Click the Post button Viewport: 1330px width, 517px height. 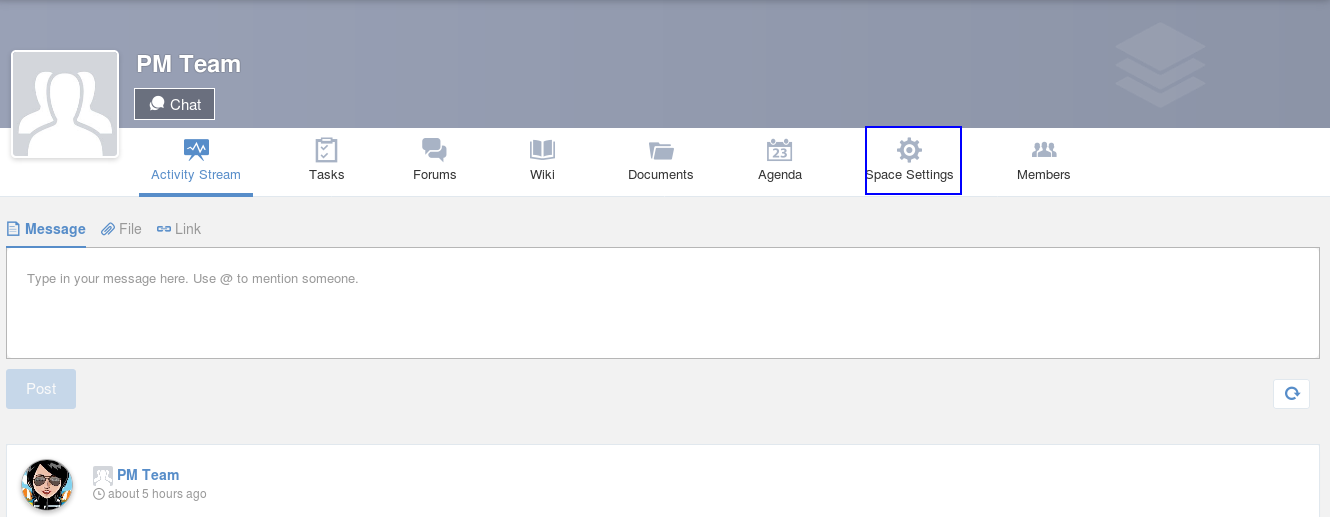[x=41, y=389]
